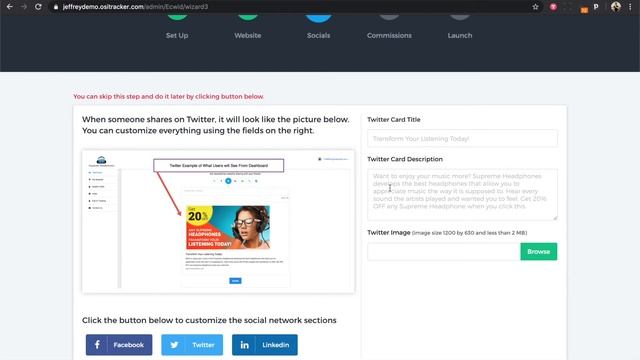The height and width of the screenshot is (360, 640).
Task: Click the green Browse button
Action: pos(538,251)
